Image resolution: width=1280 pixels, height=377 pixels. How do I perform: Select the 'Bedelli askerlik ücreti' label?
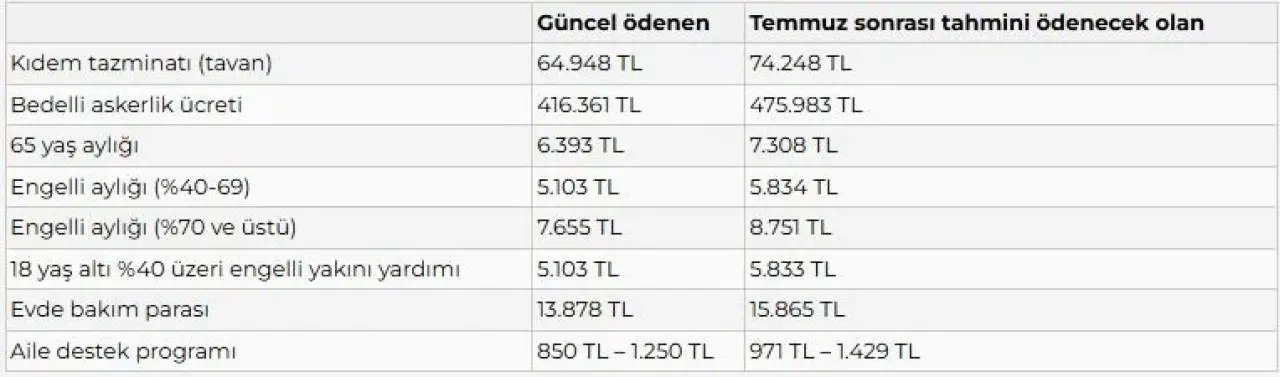126,104
